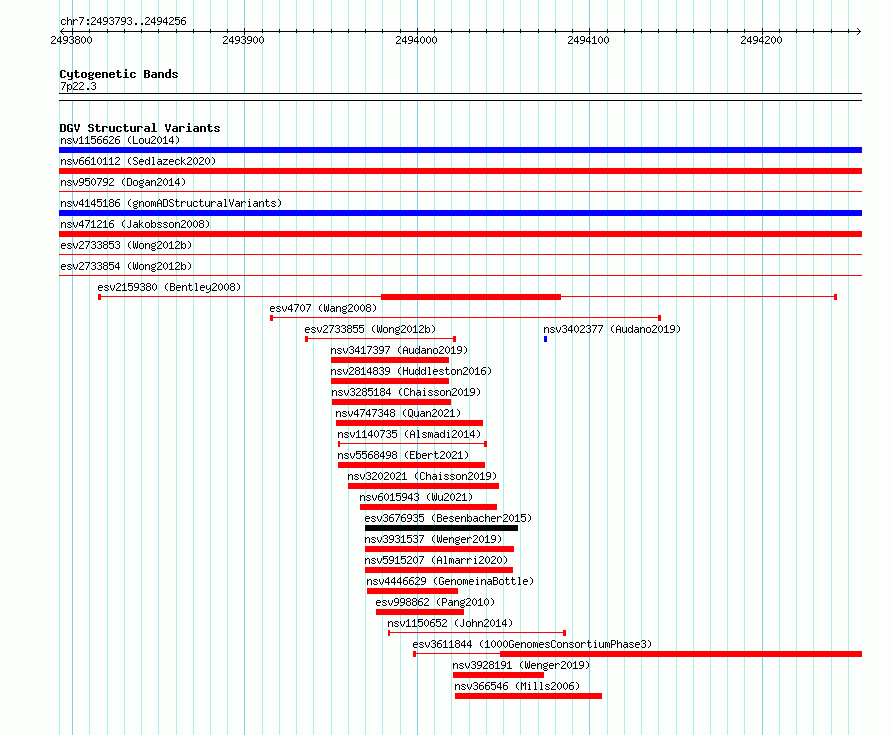Click the nsv3285184 (Chaisson2019) label
The height and width of the screenshot is (735, 890).
pos(406,392)
